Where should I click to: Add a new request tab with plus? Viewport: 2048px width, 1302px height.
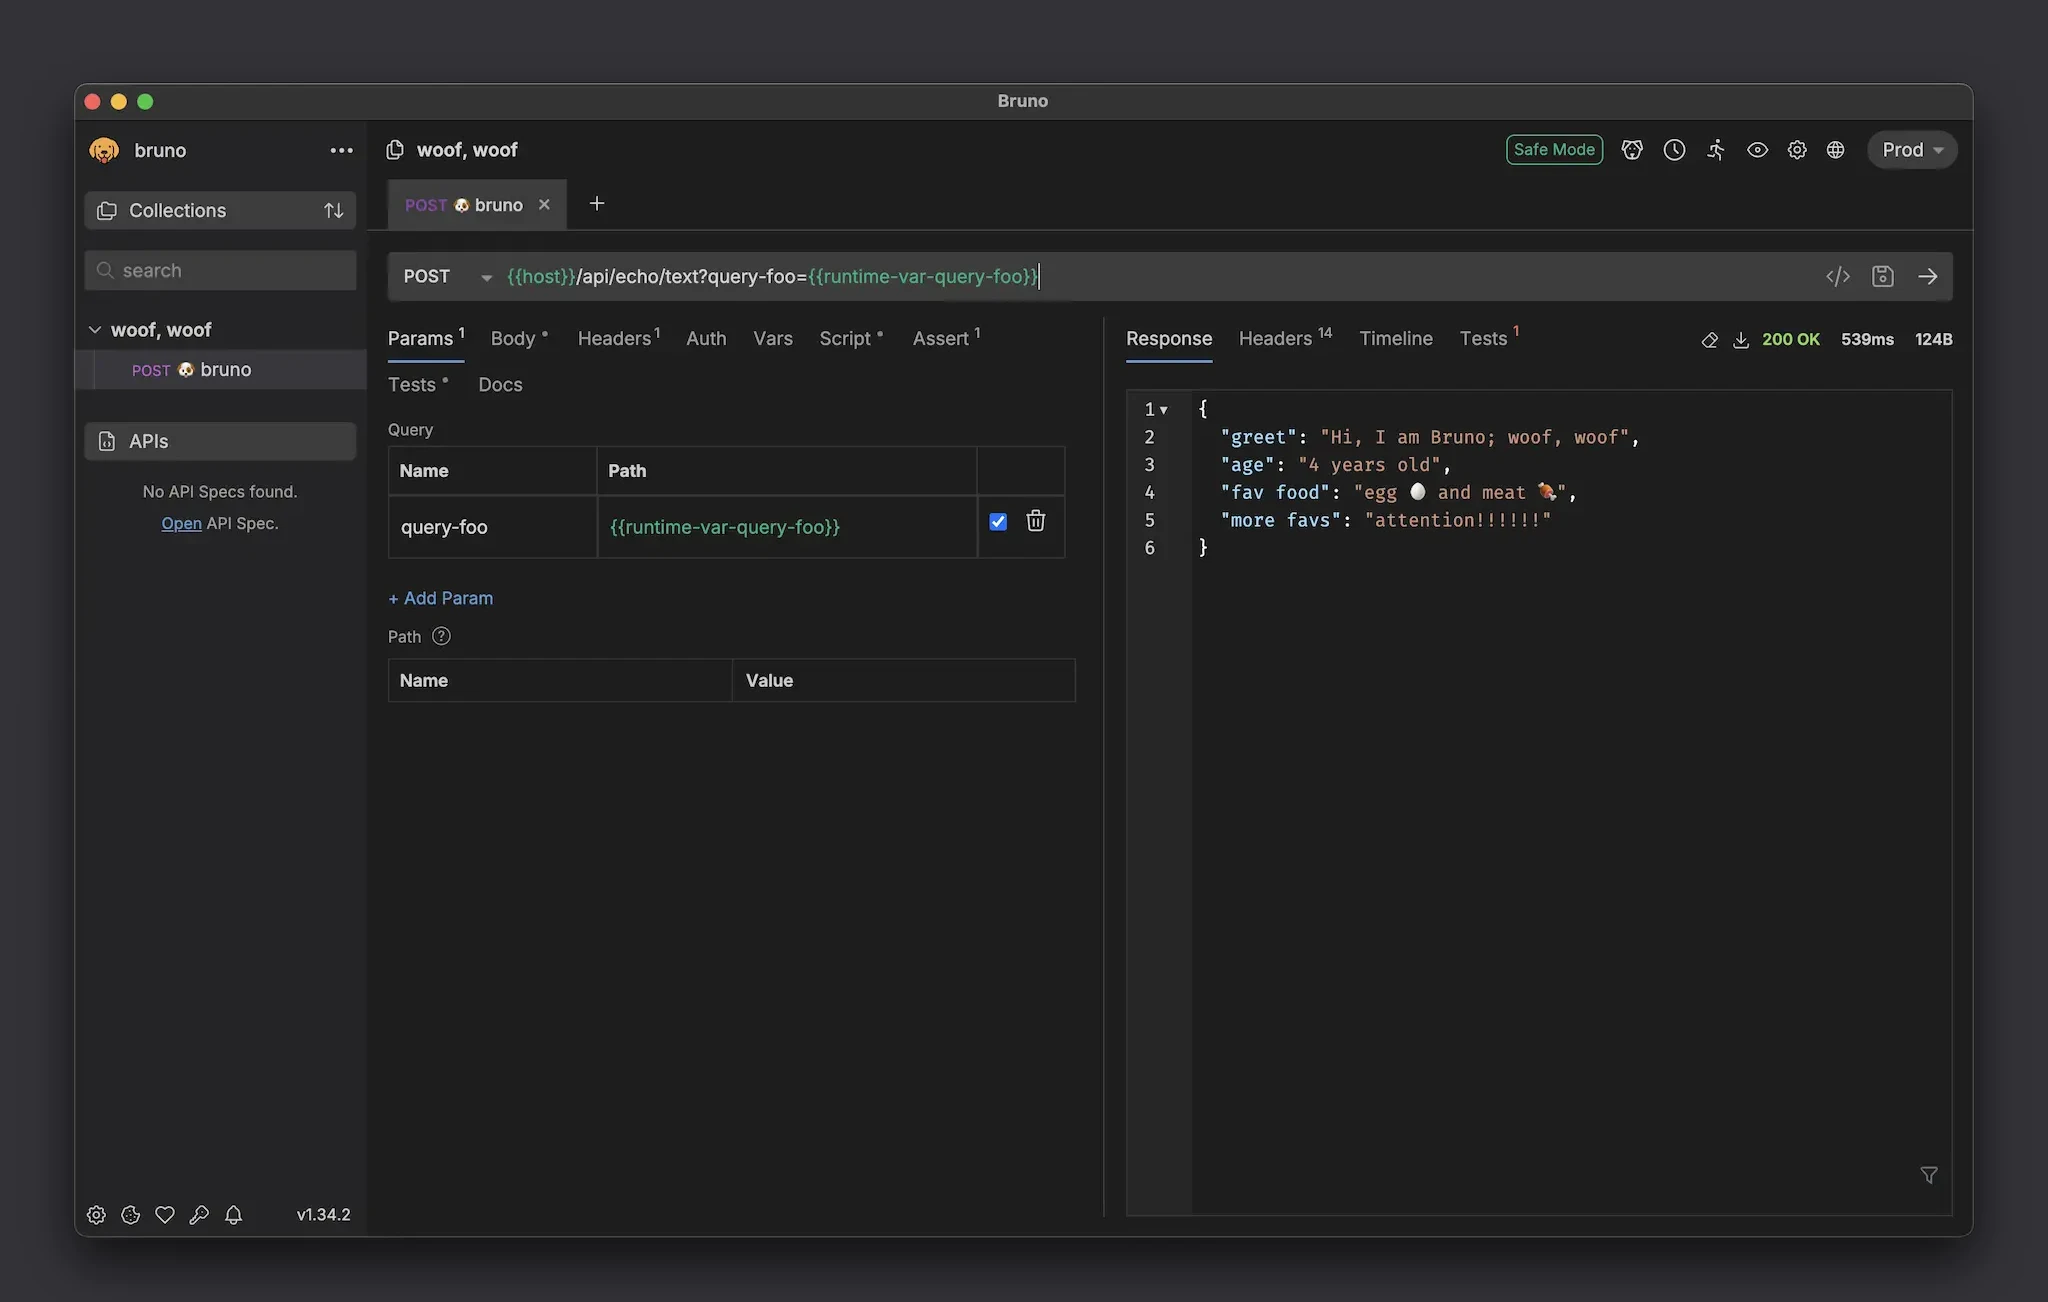[x=597, y=204]
